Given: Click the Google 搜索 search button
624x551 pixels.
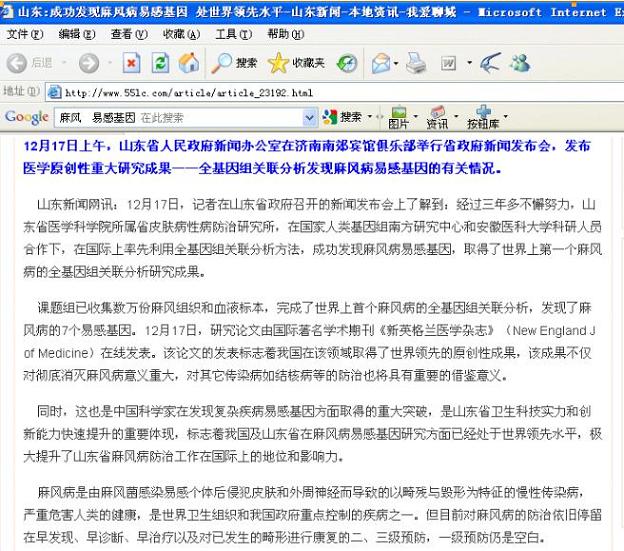Looking at the screenshot, I should 342,117.
